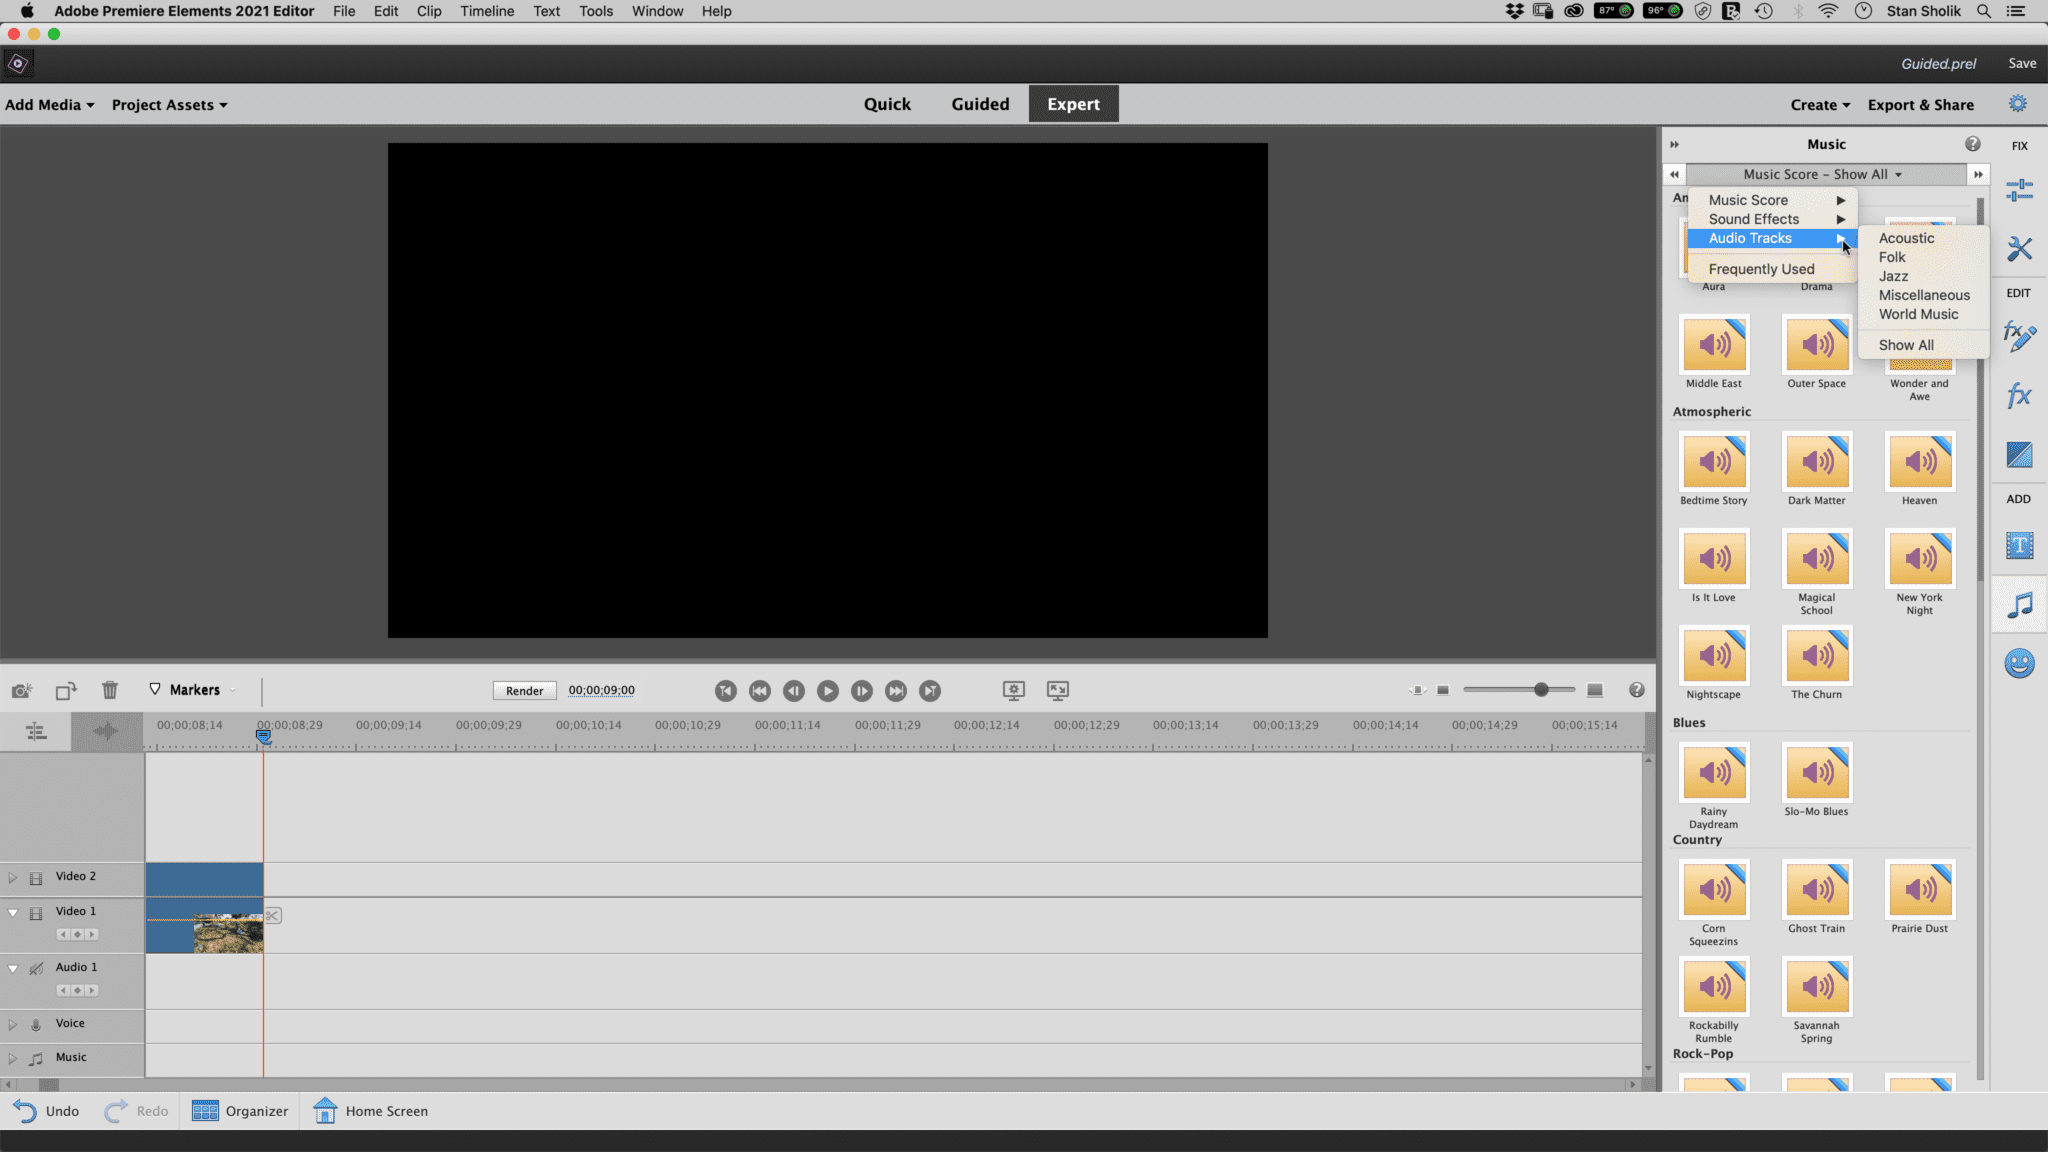The image size is (2048, 1152).
Task: Toggle the Music track note icon
Action: [x=36, y=1059]
